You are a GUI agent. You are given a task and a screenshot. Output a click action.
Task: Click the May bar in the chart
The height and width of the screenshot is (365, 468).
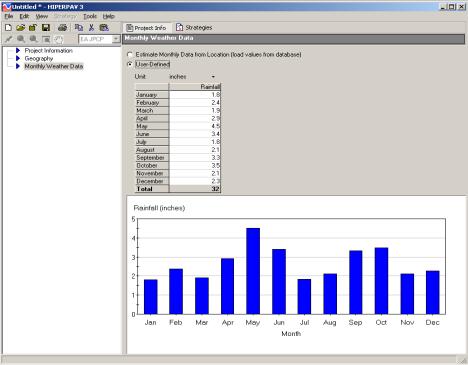click(x=253, y=271)
